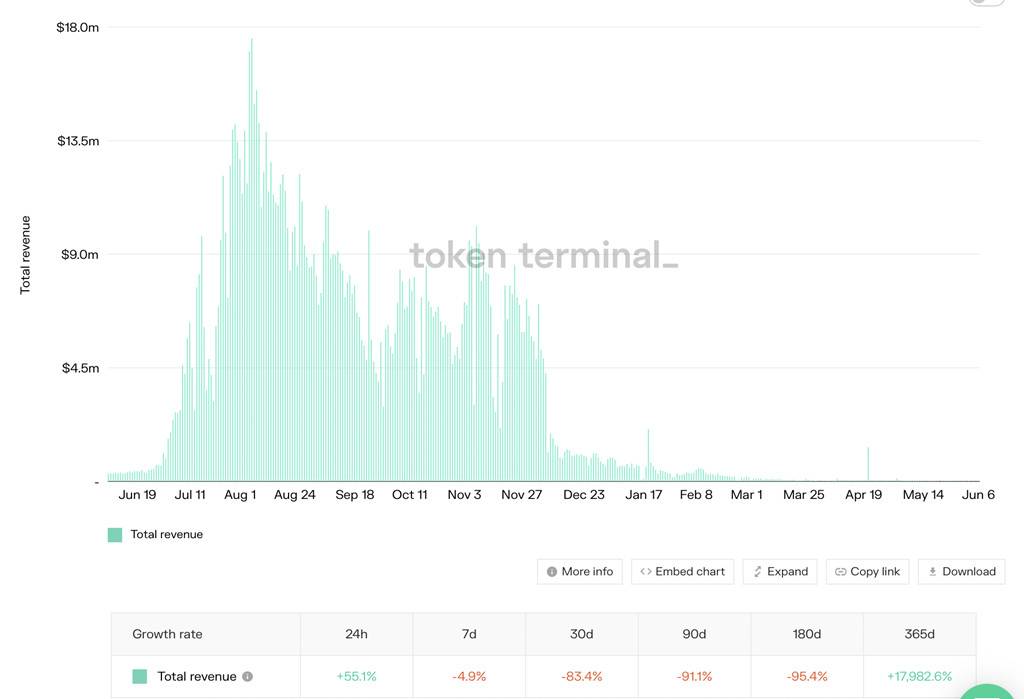Screen dimensions: 1024x699
Task: Click the 90d column header
Action: 694,634
